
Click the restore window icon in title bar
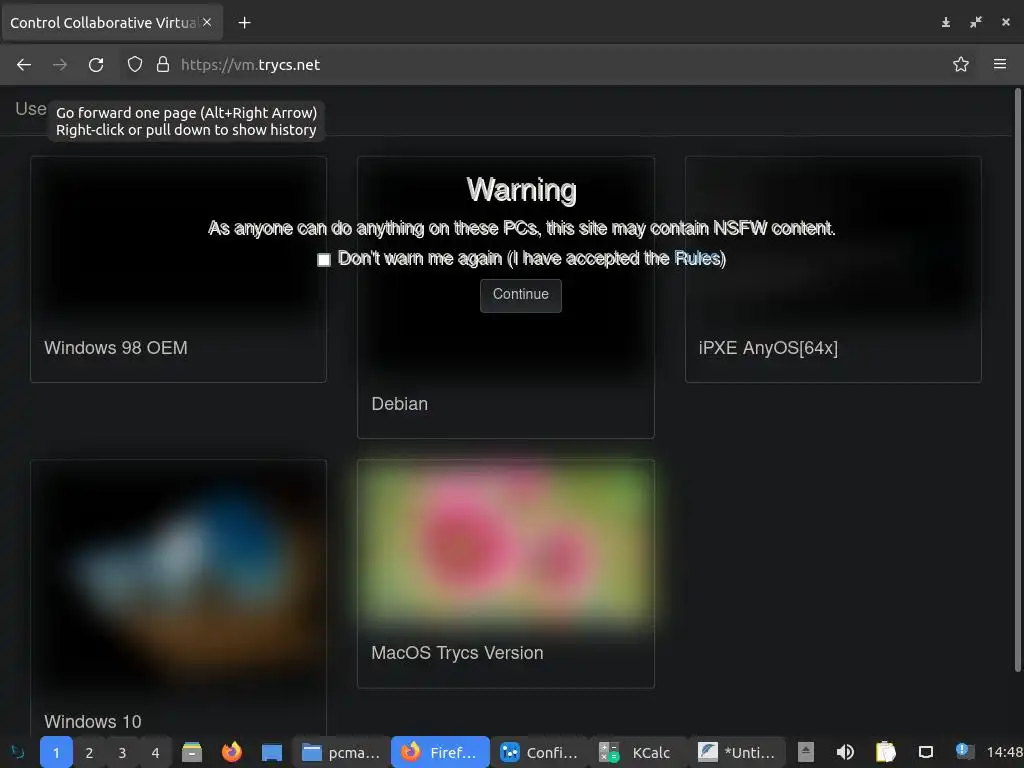point(976,22)
